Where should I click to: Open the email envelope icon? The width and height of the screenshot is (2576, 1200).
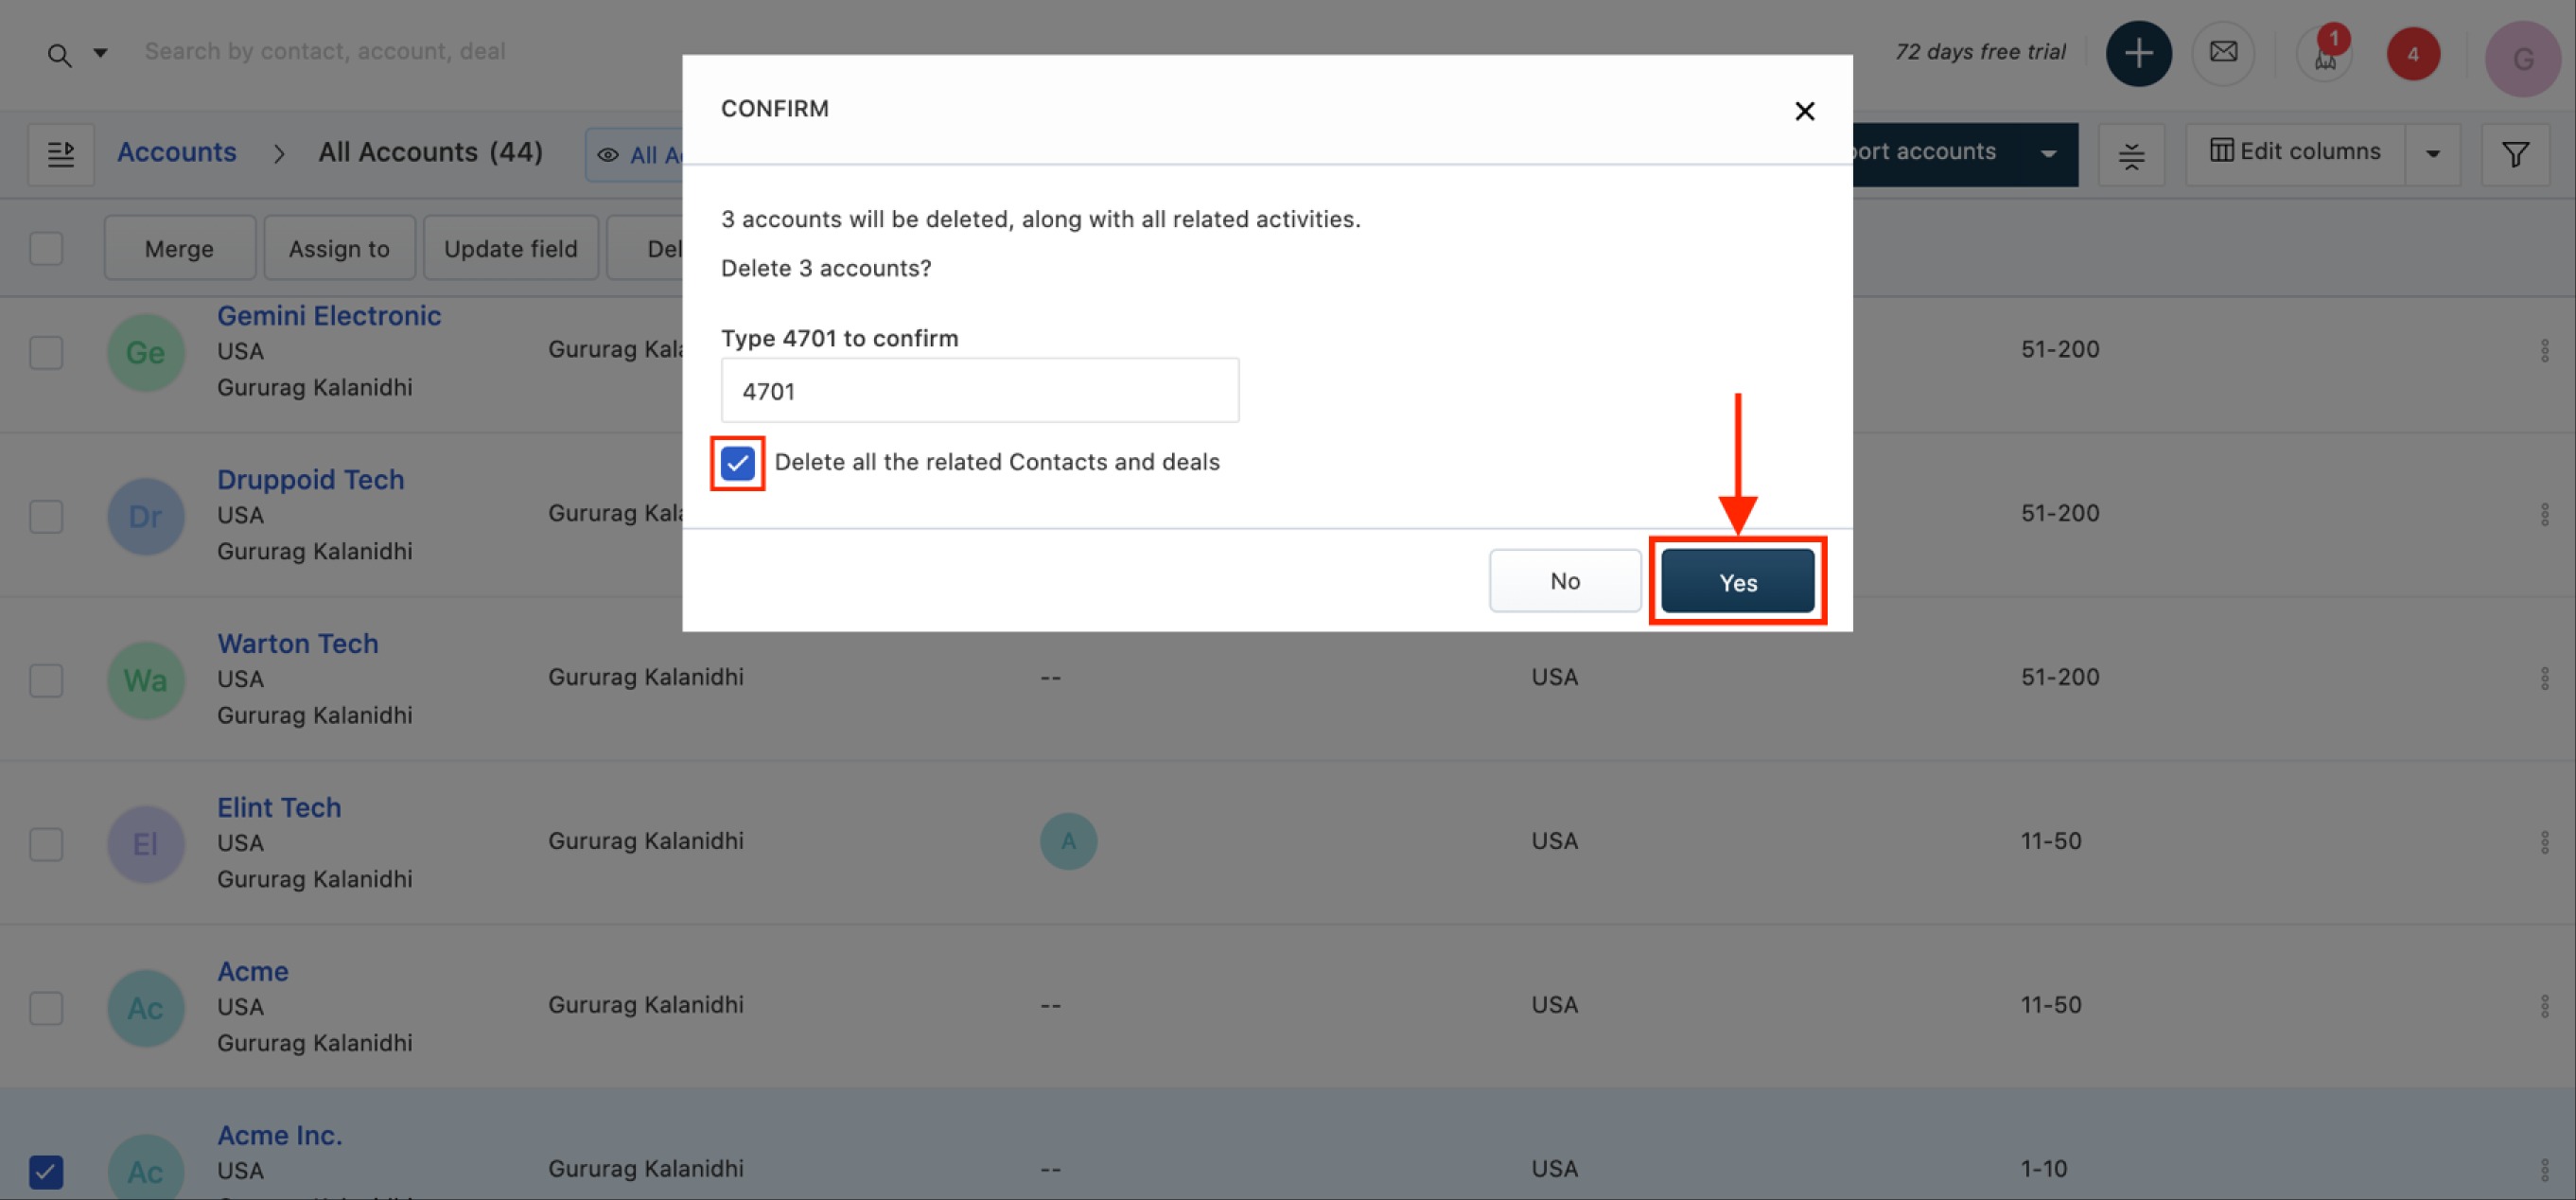click(x=2223, y=53)
